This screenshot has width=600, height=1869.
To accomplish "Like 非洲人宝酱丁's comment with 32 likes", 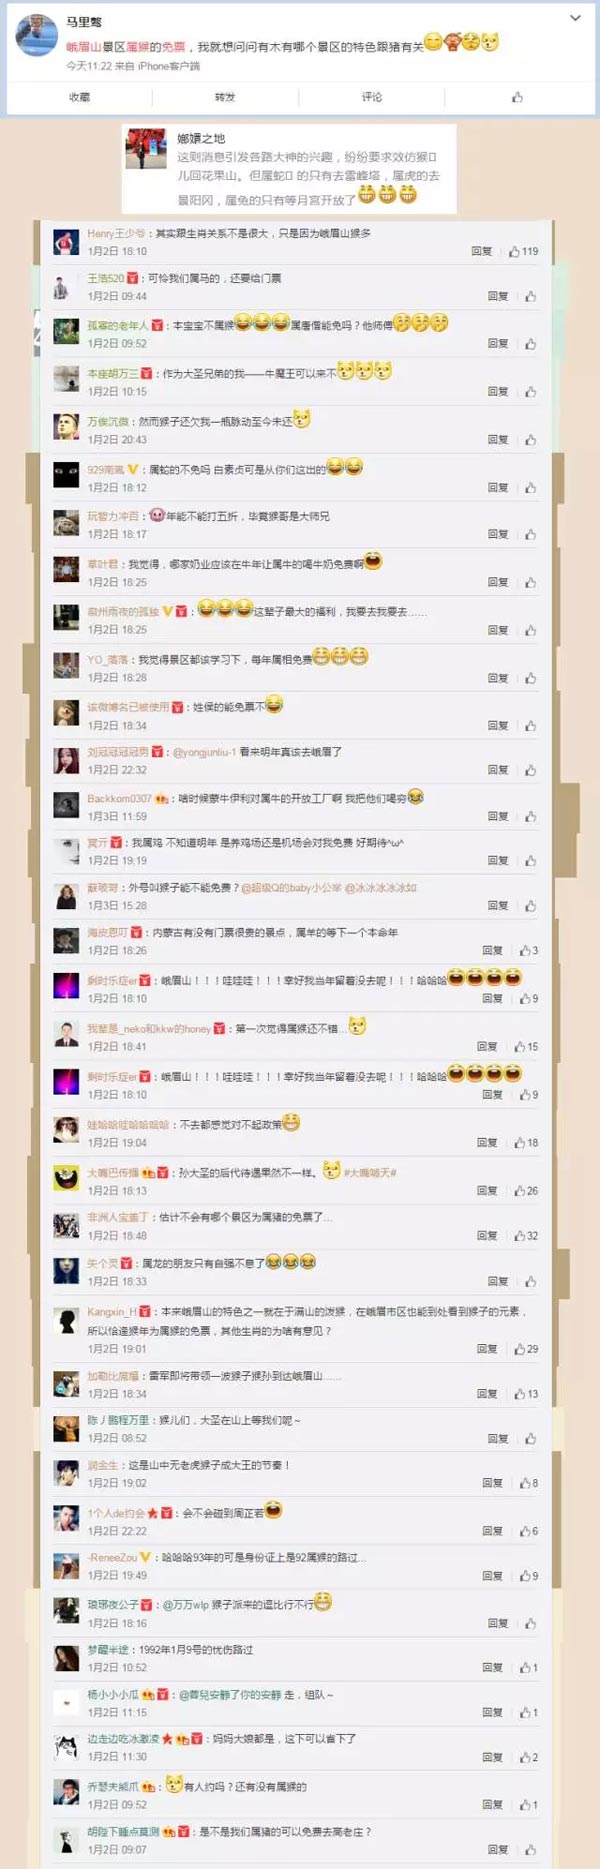I will (x=526, y=1236).
